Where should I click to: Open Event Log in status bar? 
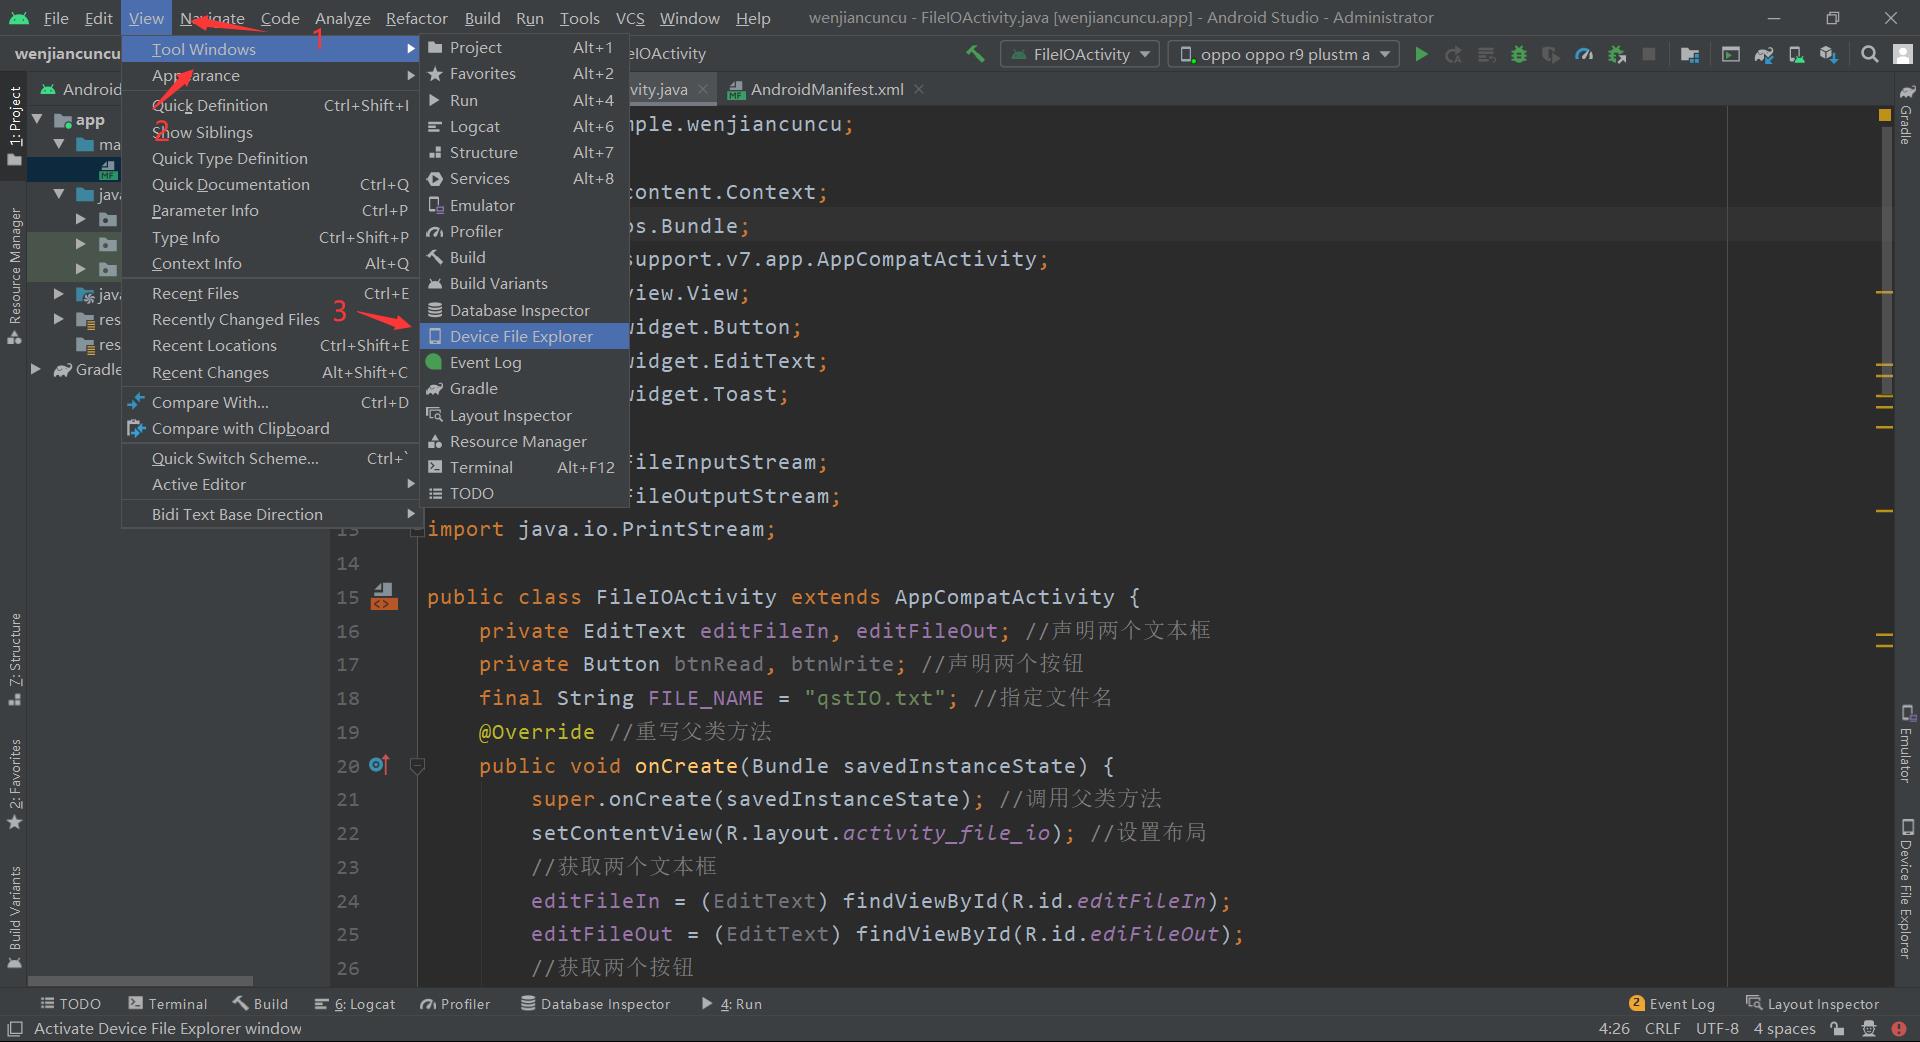[1672, 1004]
